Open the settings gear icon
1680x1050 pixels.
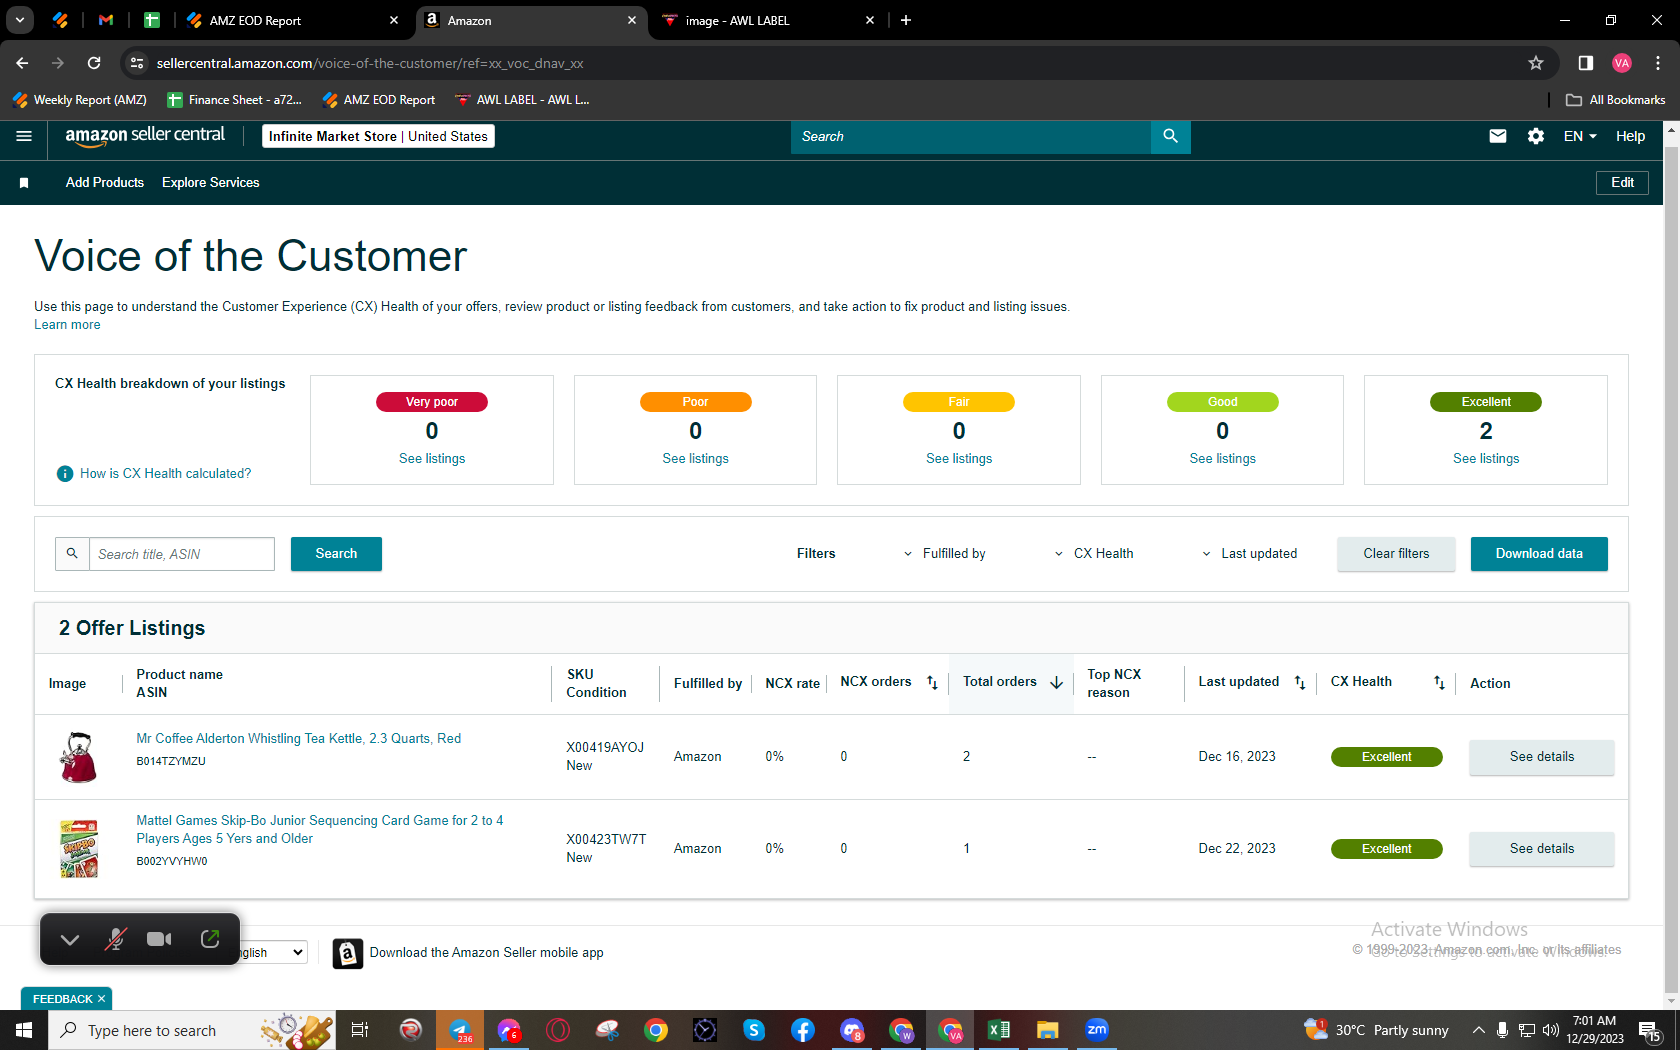[x=1536, y=136]
